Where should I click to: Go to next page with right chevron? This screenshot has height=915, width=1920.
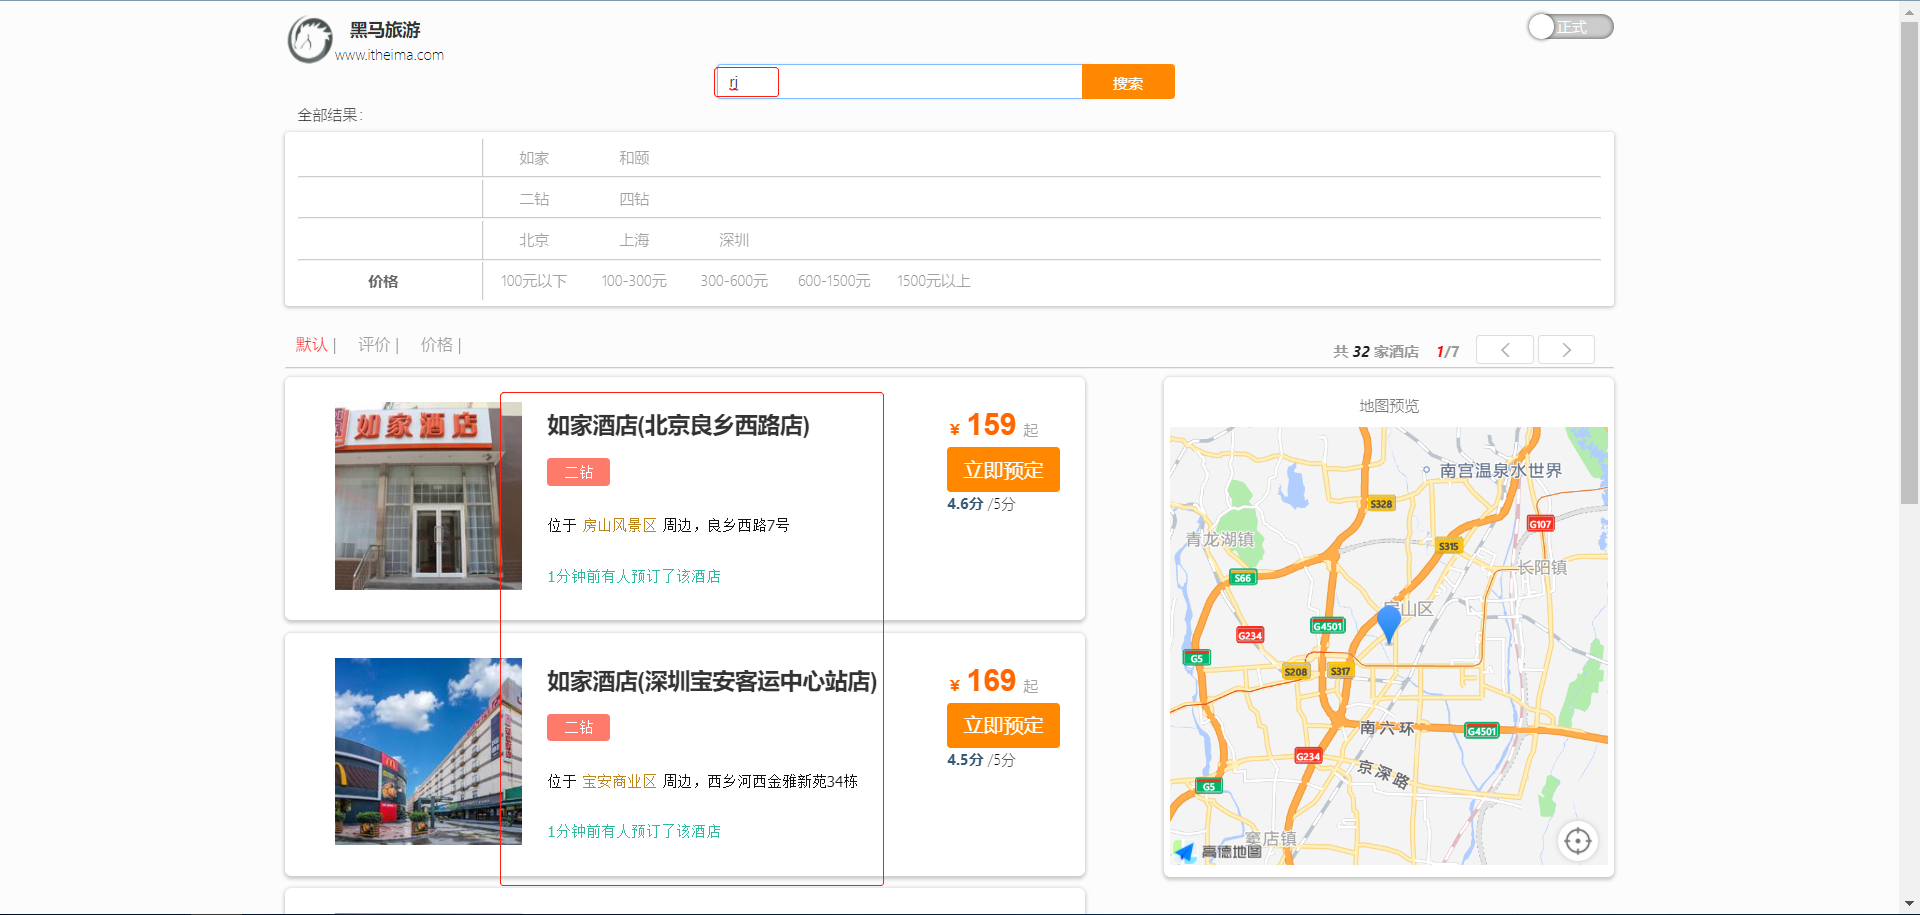(1566, 350)
